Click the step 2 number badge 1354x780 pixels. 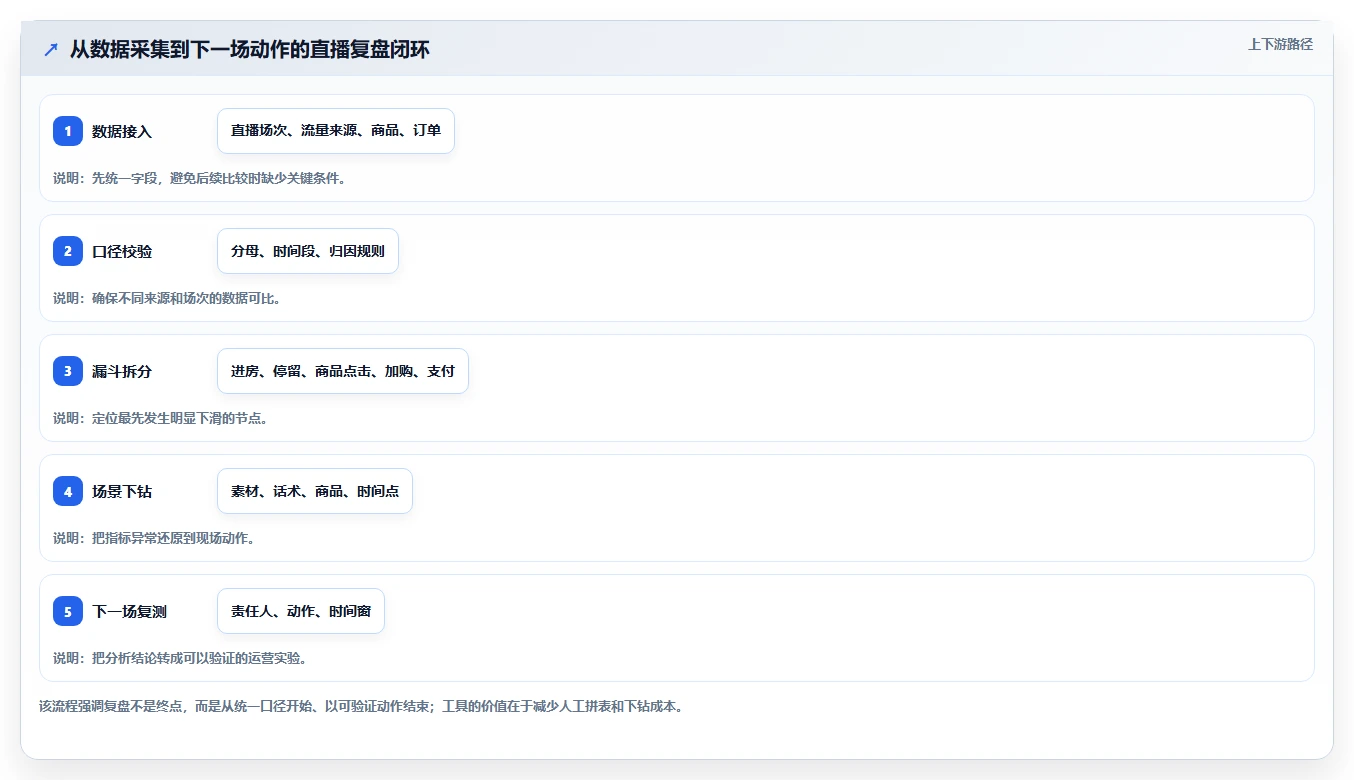(68, 251)
